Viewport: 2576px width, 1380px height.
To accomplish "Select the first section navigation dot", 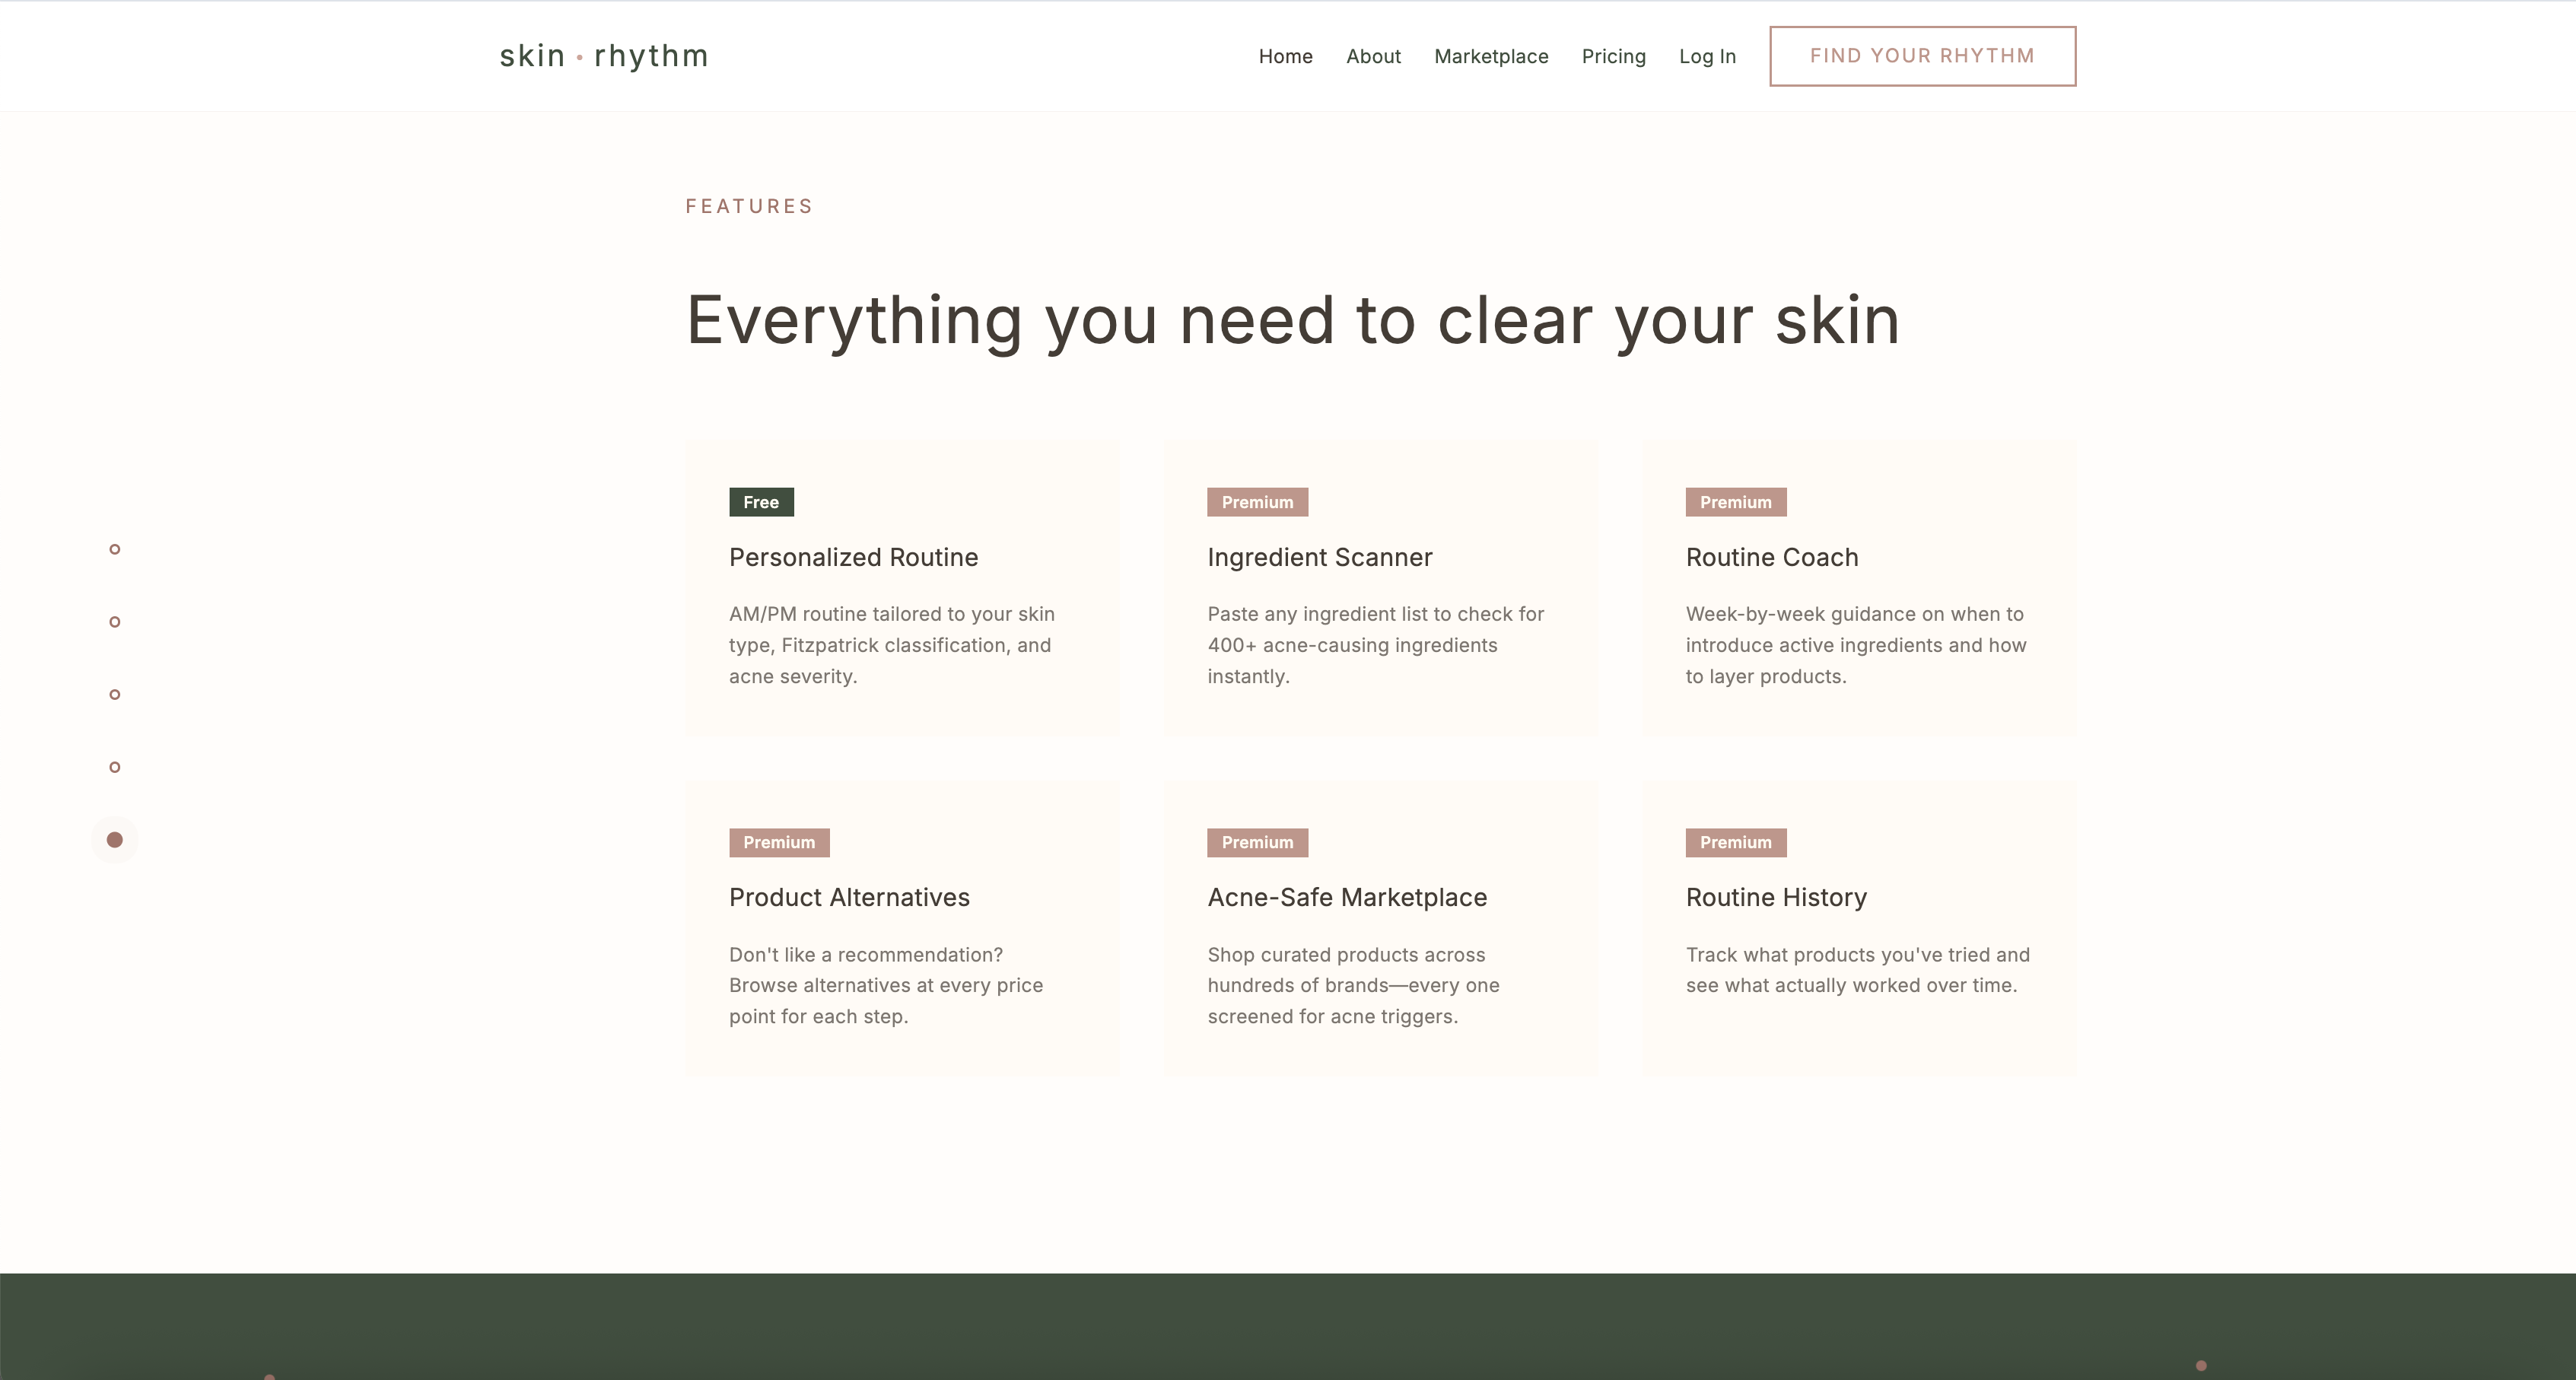I will click(115, 548).
